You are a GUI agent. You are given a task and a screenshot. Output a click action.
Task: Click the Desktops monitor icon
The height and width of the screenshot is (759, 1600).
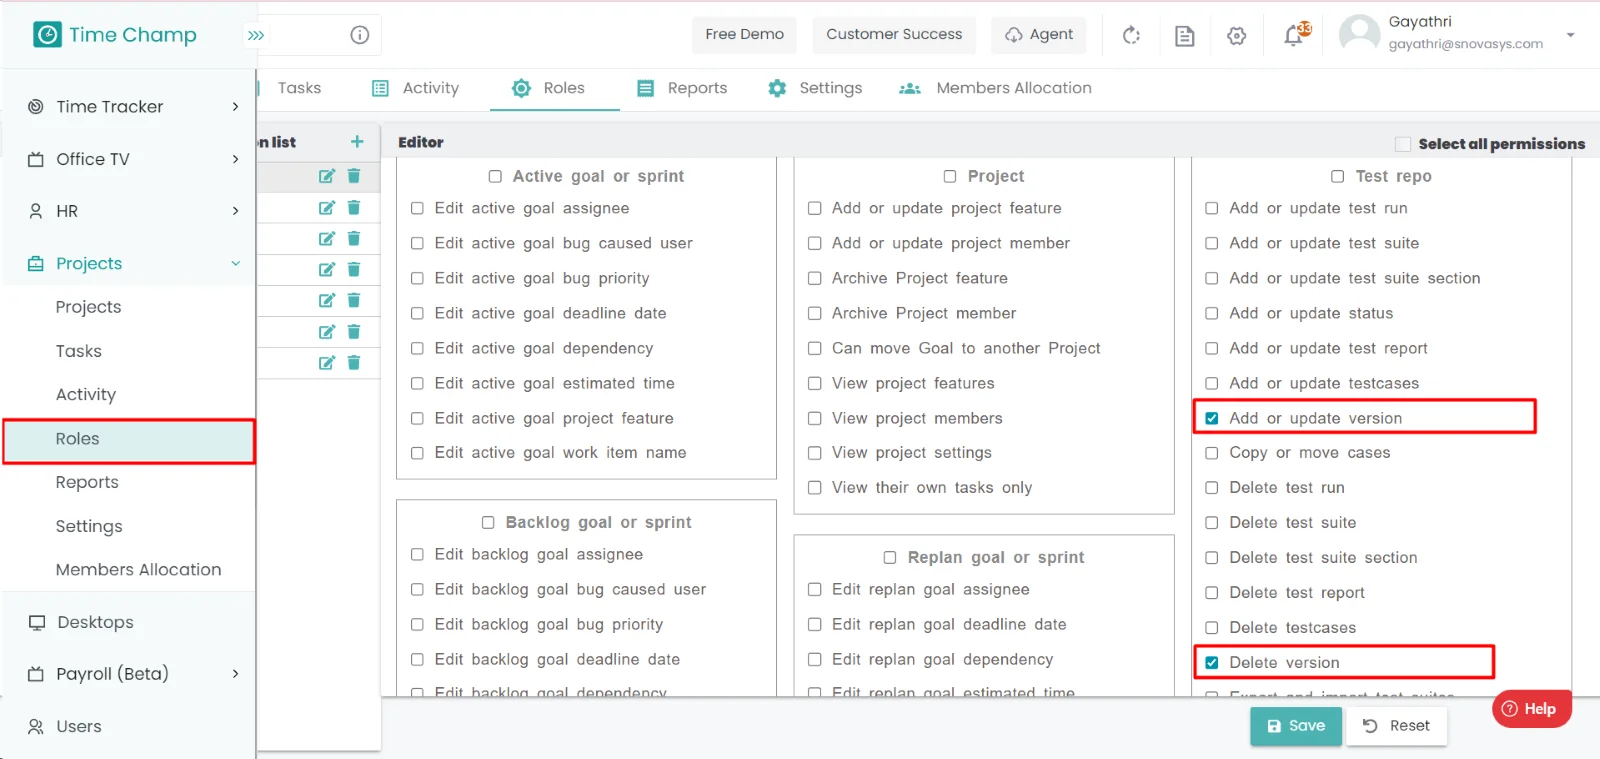[x=37, y=622]
